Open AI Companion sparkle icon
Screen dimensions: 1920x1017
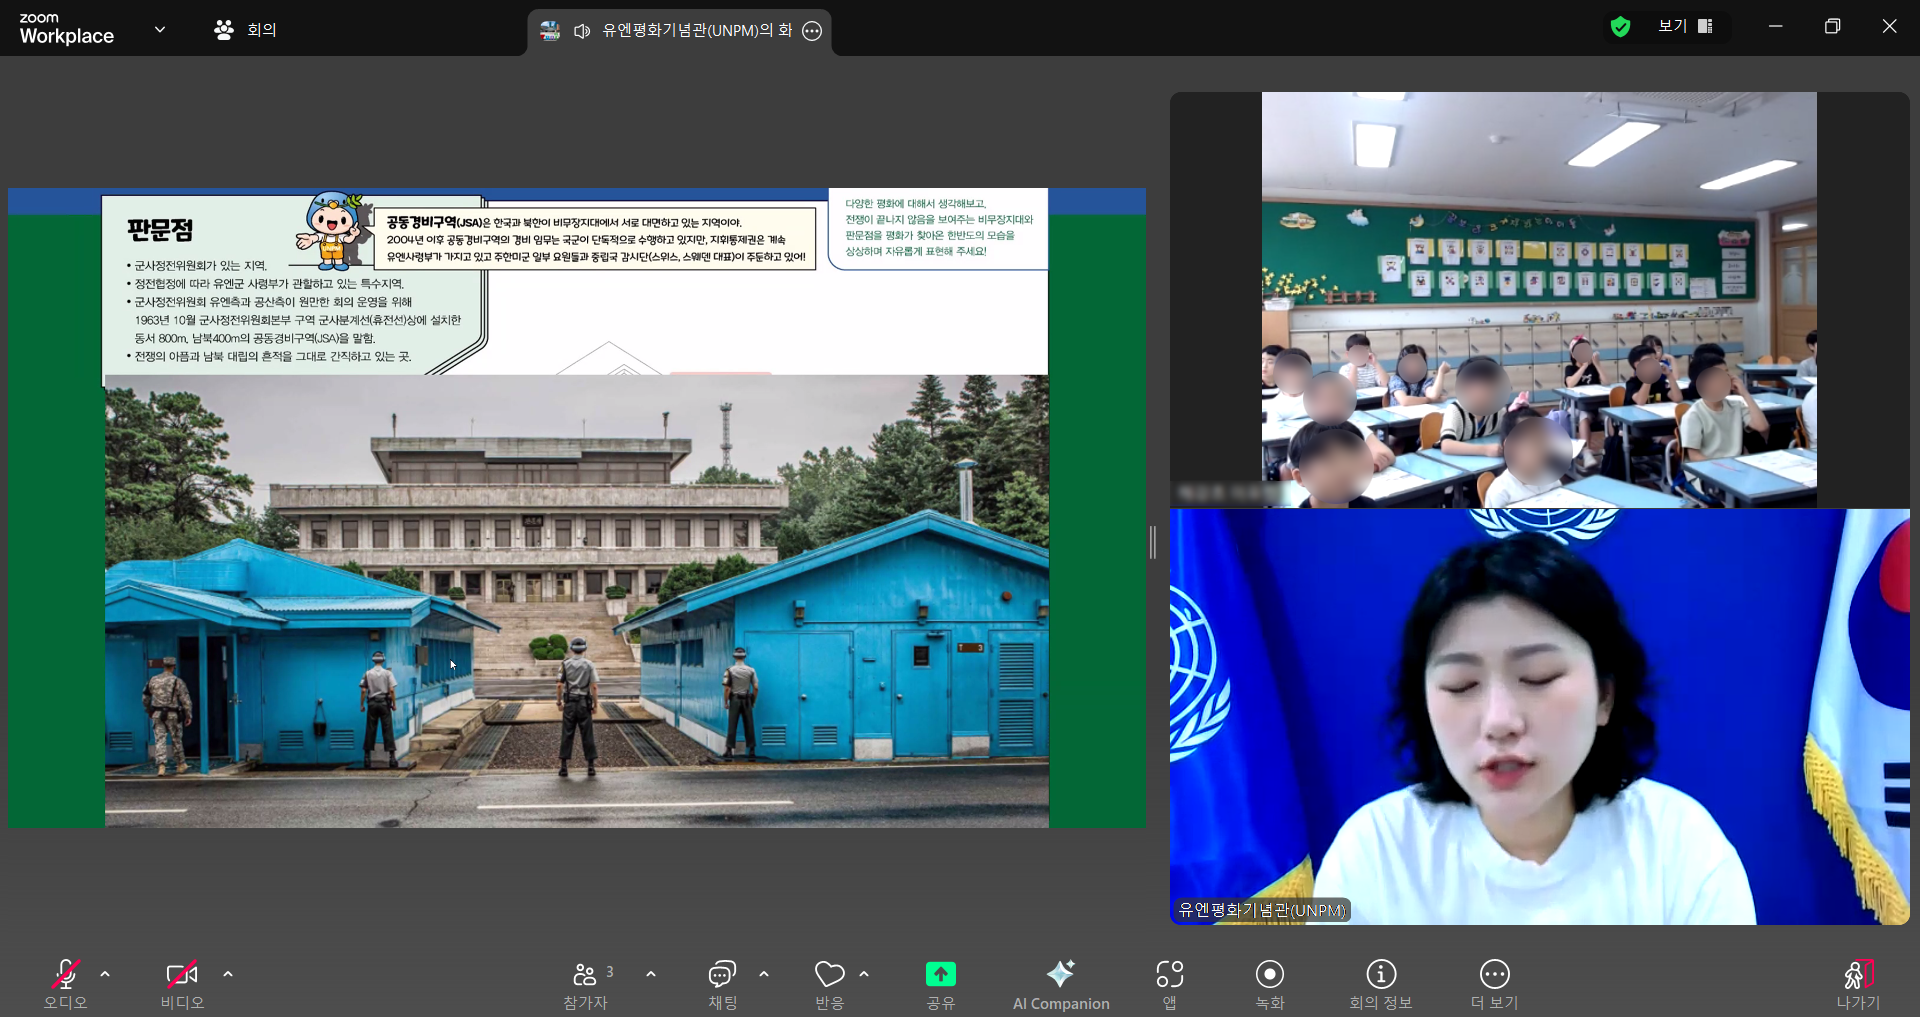pyautogui.click(x=1060, y=974)
